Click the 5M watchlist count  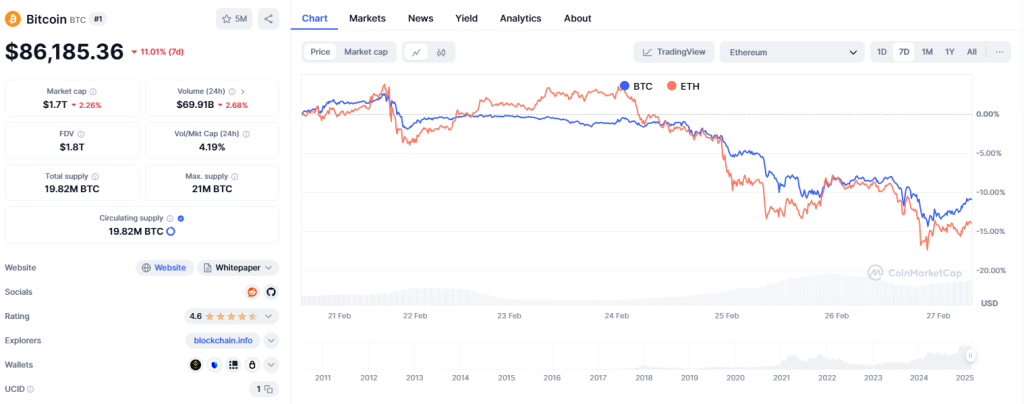tap(241, 19)
